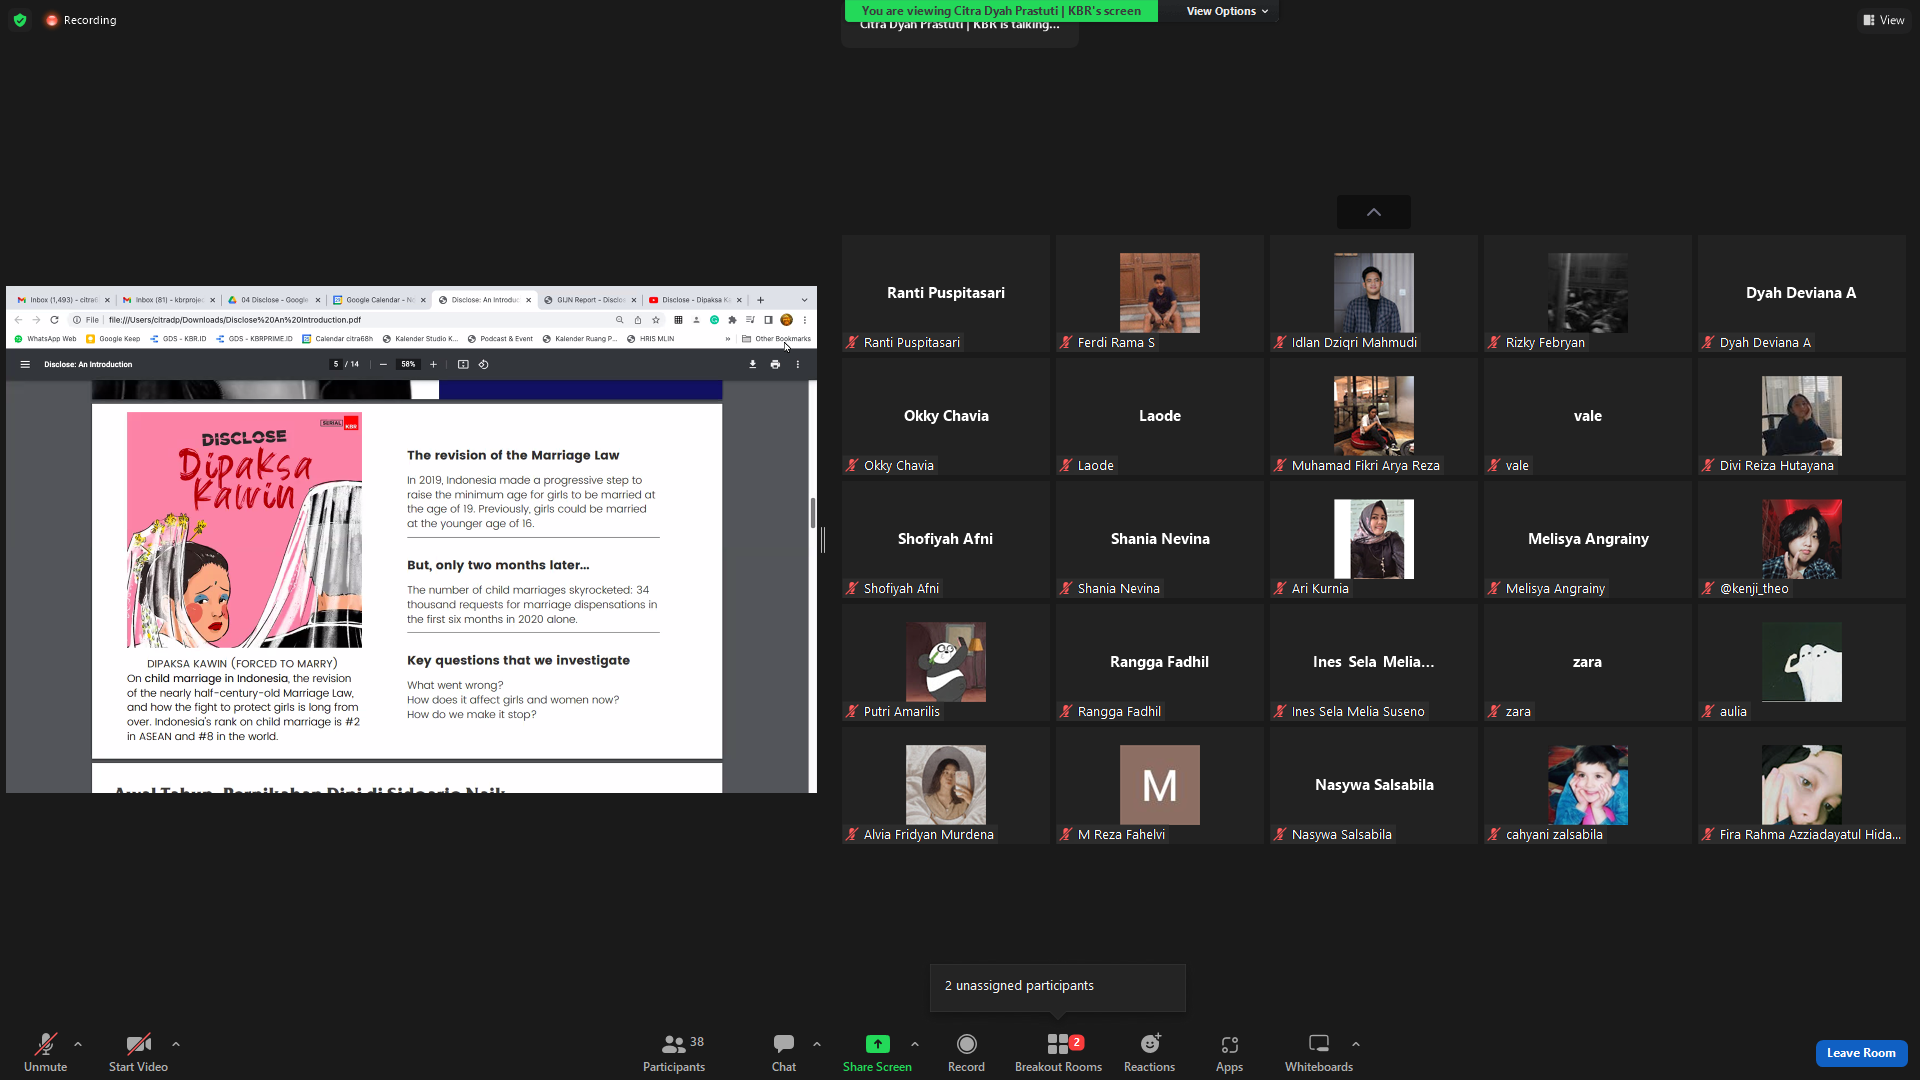Click the green Share Screen icon
This screenshot has height=1080, width=1920.
[877, 1044]
